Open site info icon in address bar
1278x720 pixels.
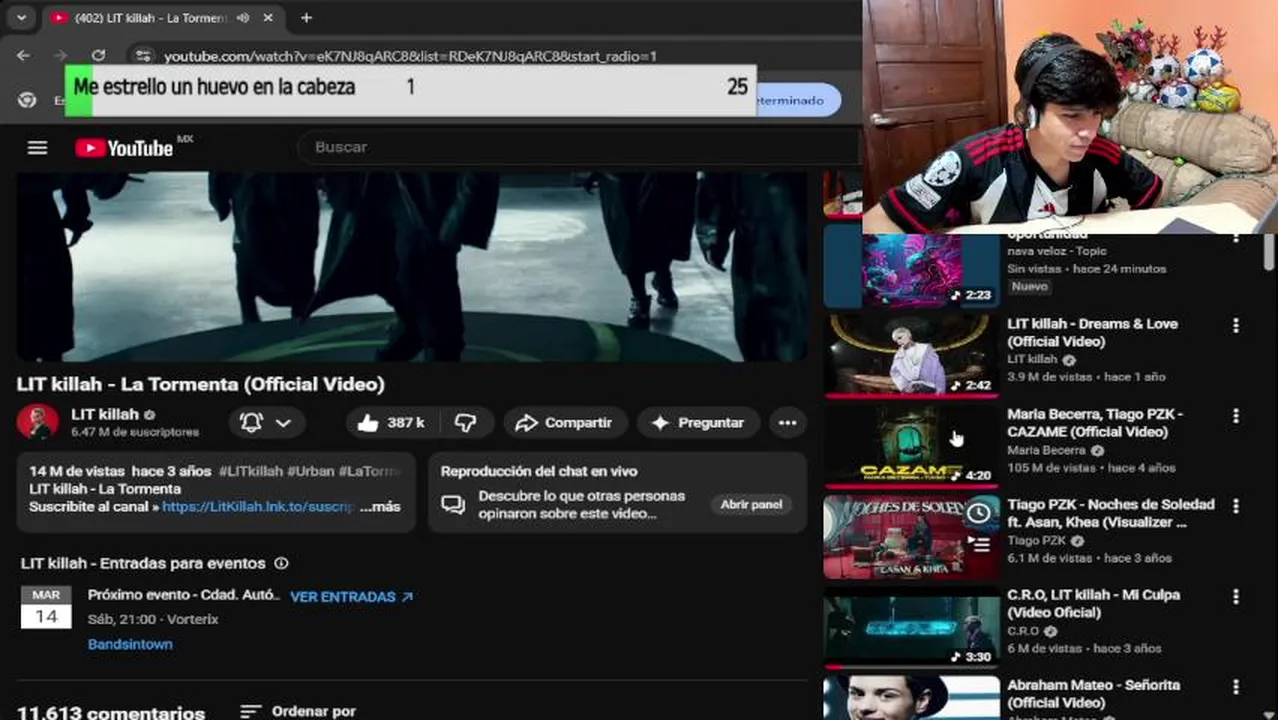tap(143, 56)
